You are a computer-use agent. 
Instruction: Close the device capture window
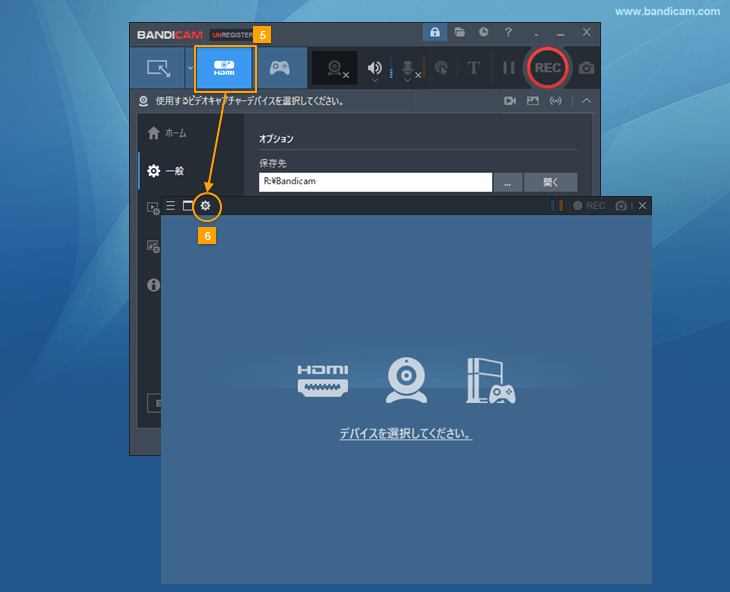tap(642, 206)
